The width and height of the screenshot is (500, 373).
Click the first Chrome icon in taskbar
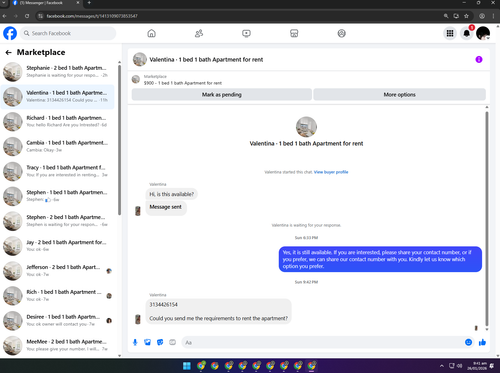pos(201,366)
